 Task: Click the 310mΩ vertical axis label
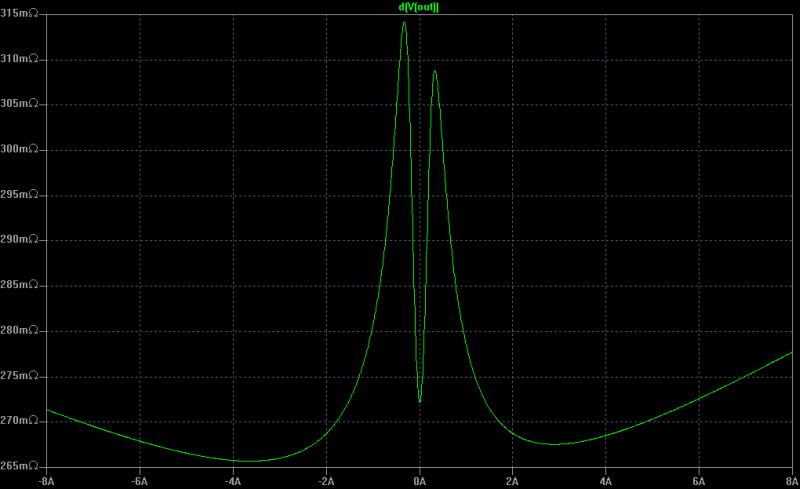(19, 59)
